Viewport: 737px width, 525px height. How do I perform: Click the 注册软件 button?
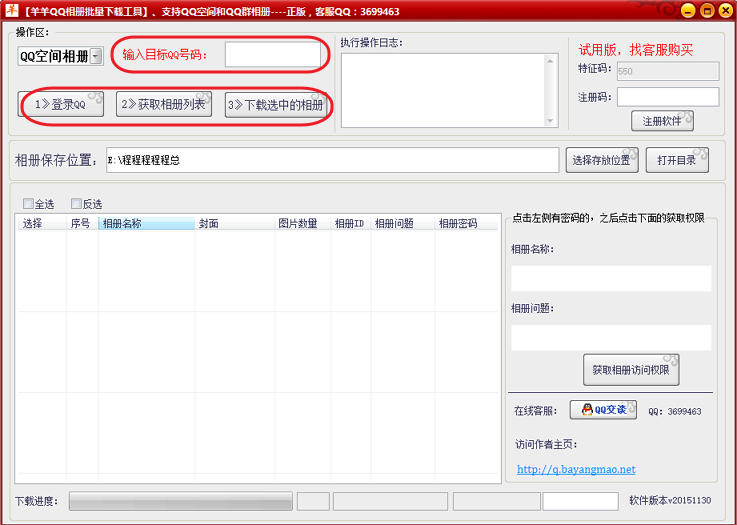point(662,121)
